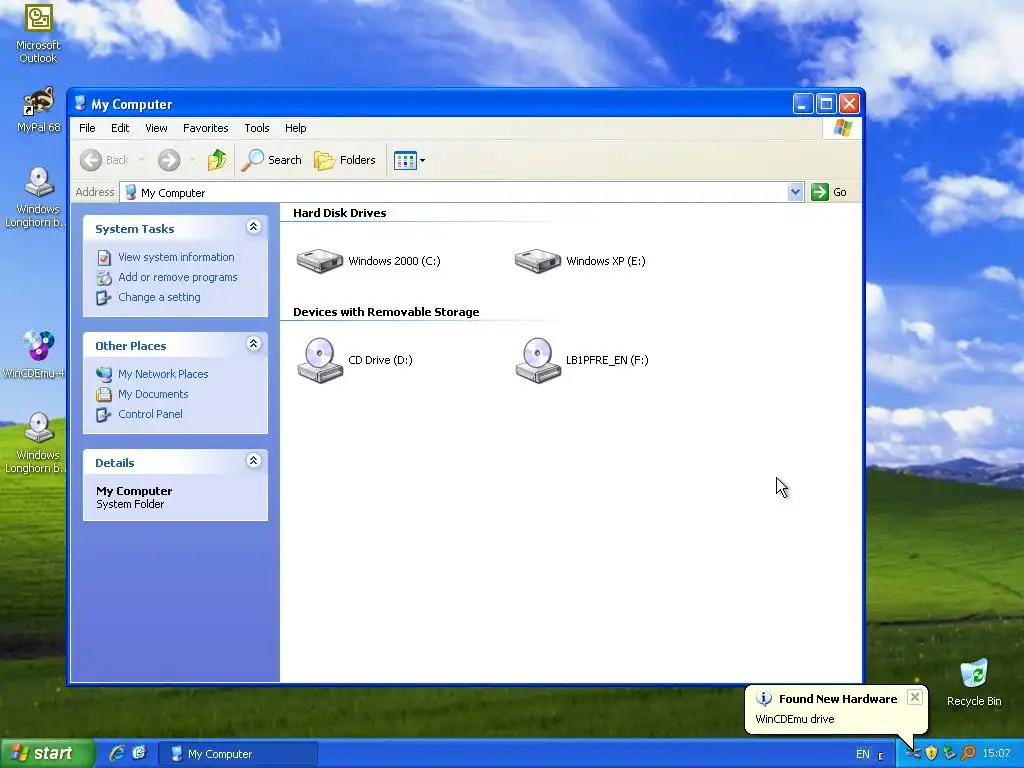
Task: Click Change a setting link
Action: [x=159, y=297]
